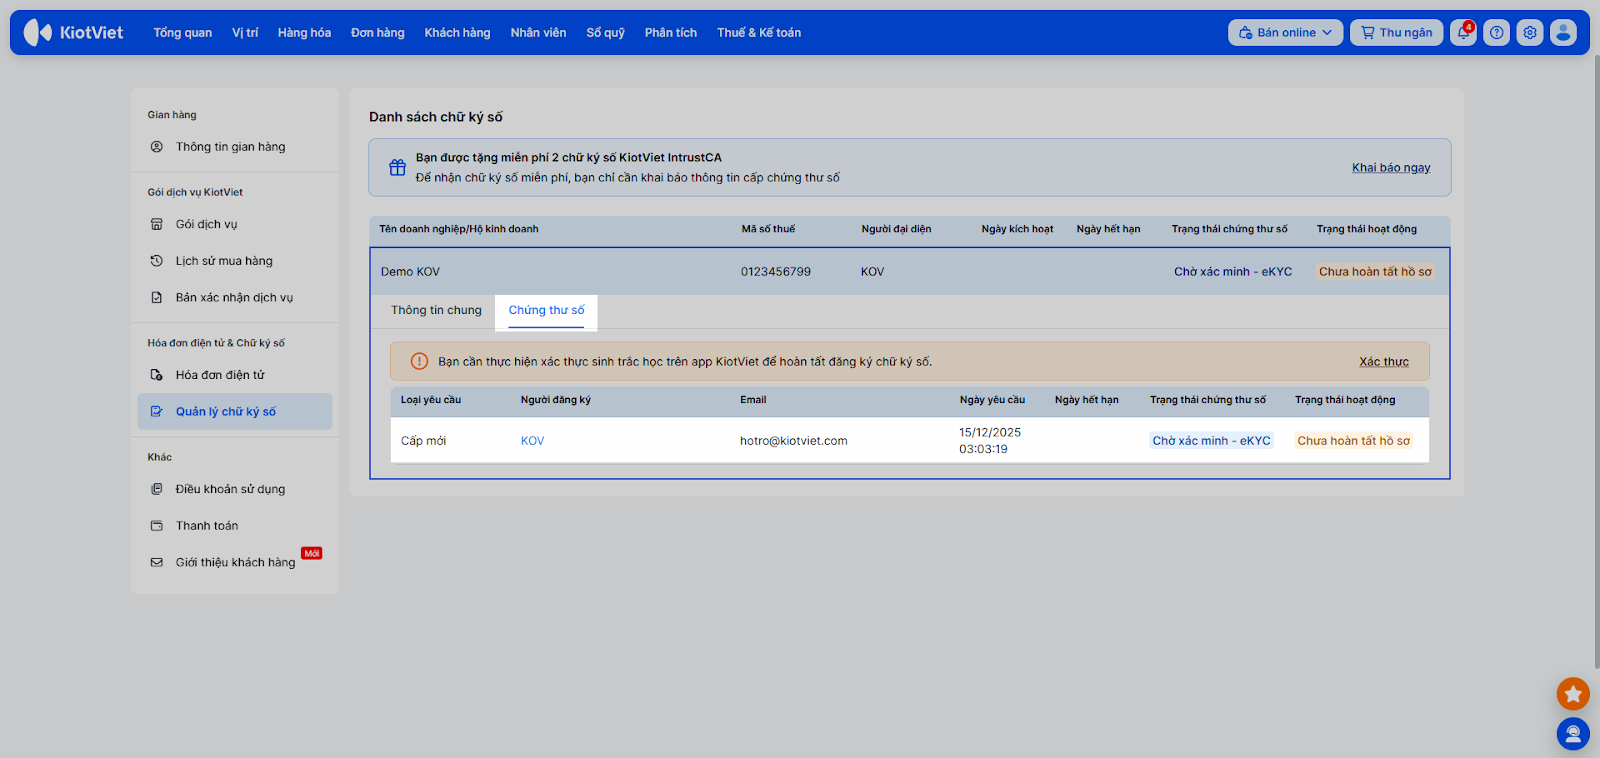Viewport: 1600px width, 758px height.
Task: Open the Đơn hàng menu
Action: (378, 33)
